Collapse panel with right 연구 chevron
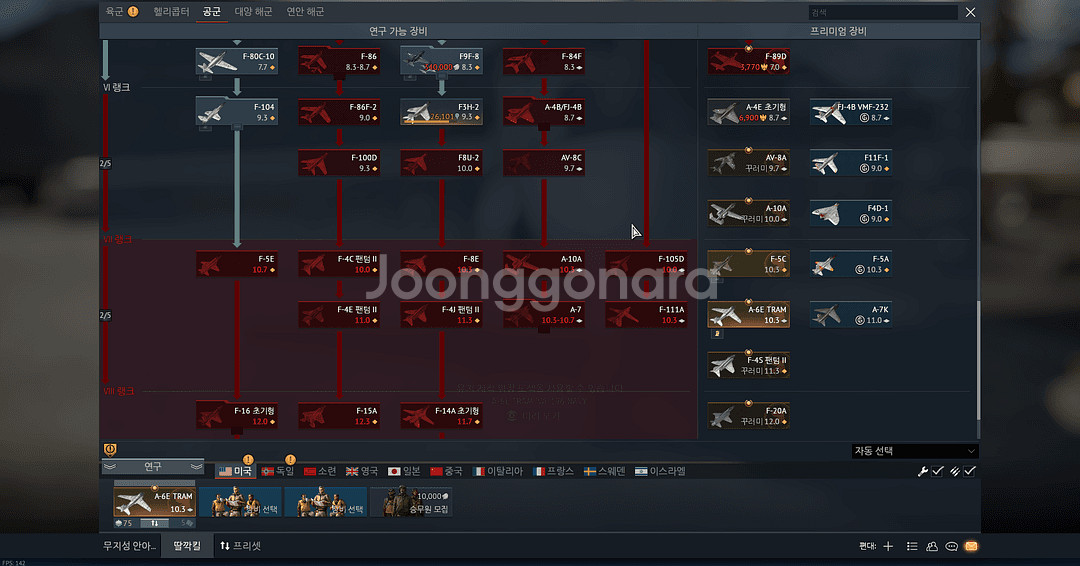This screenshot has height=566, width=1080. 196,467
